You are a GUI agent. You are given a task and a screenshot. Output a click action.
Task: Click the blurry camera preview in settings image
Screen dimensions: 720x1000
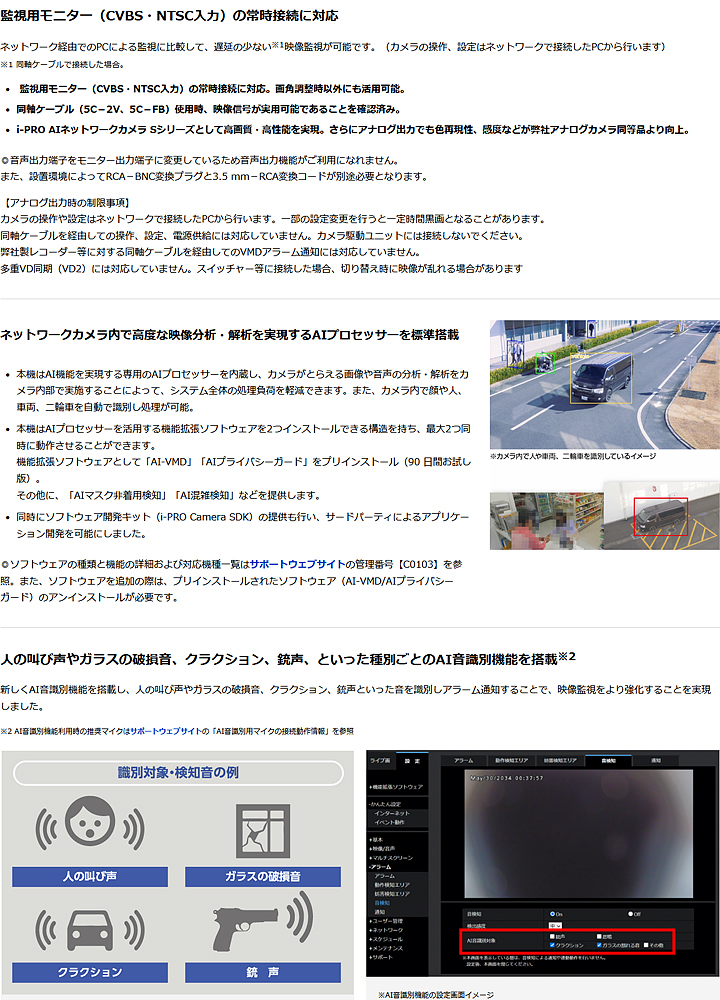(578, 834)
